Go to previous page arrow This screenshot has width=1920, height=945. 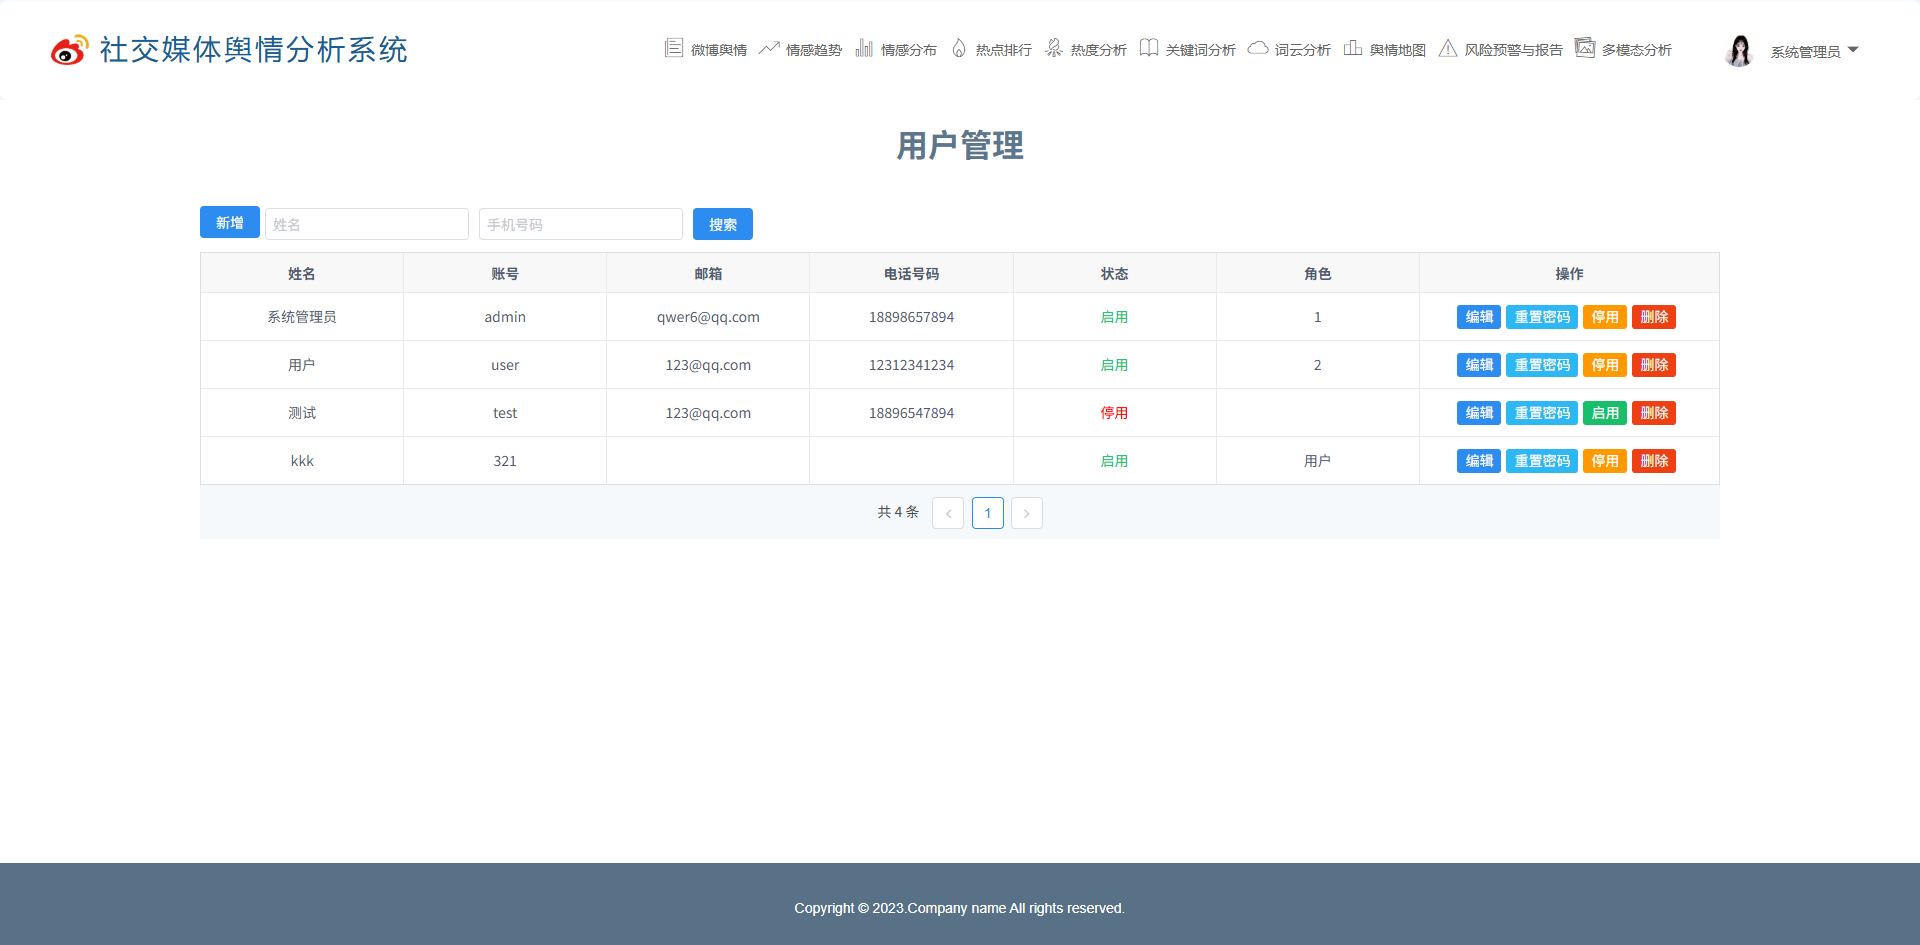point(948,513)
